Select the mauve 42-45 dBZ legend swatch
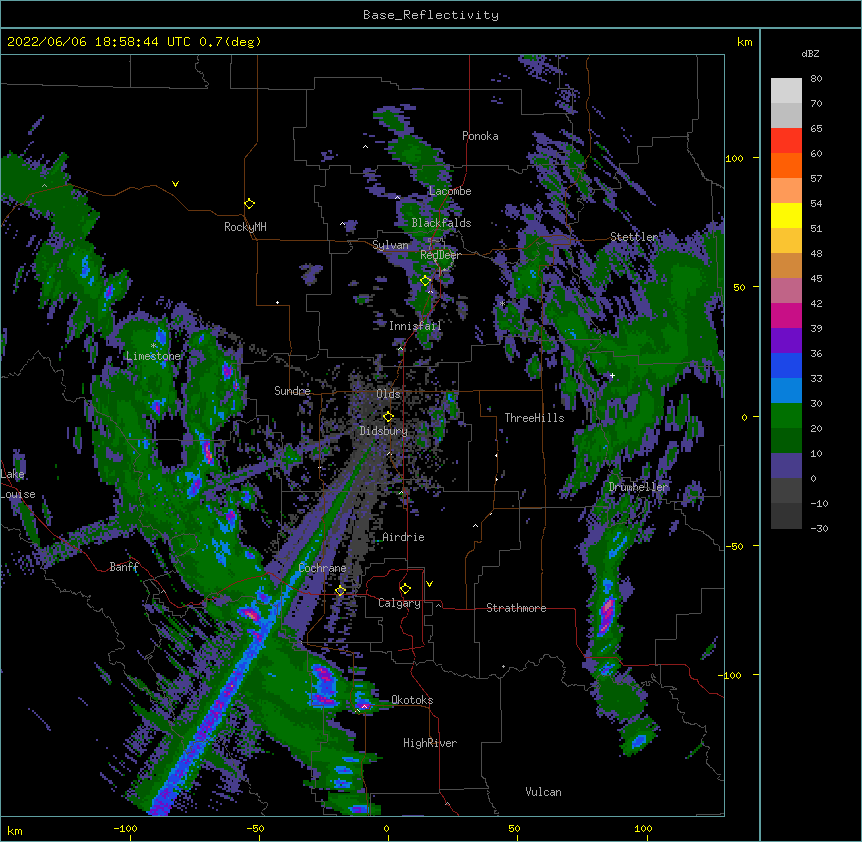 [x=786, y=291]
